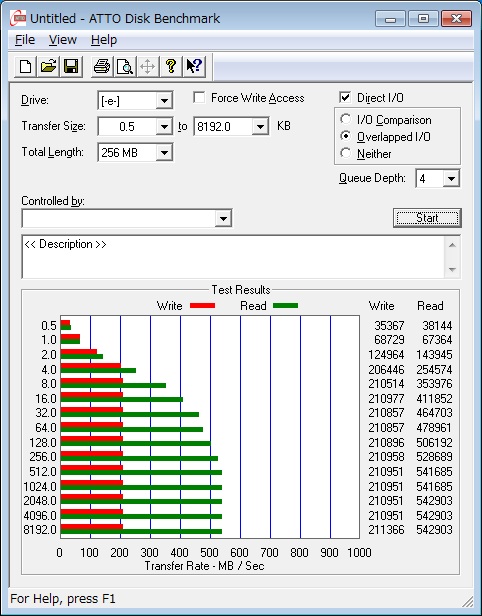Open a file with the folder icon
Image resolution: width=482 pixels, height=616 pixels.
click(x=48, y=66)
